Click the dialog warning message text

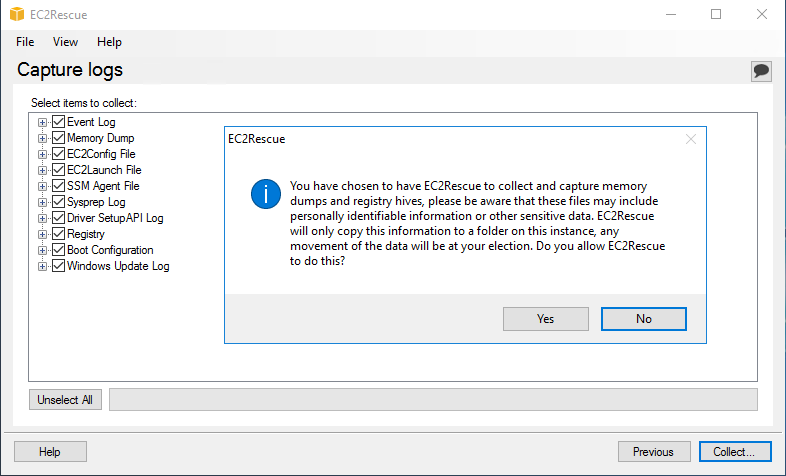tap(477, 223)
